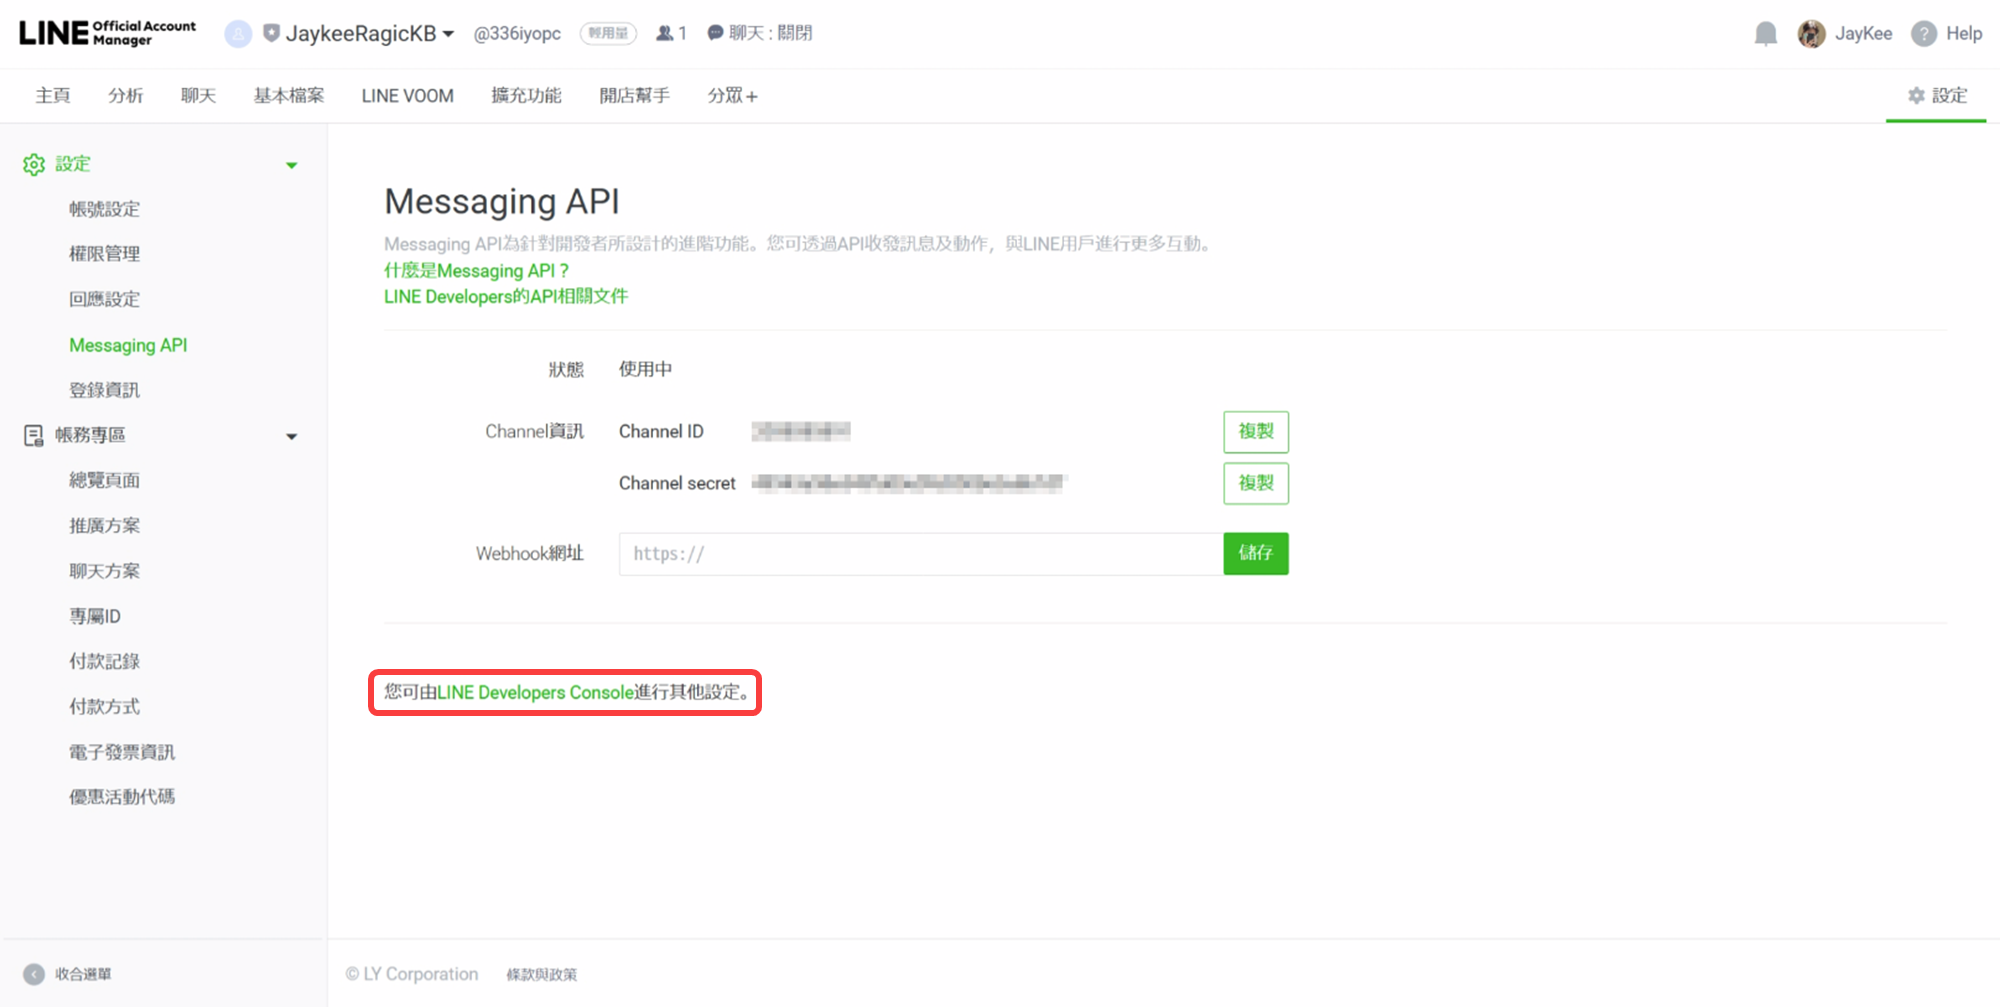Click the © LY Corporation footer text
This screenshot has width=2000, height=1007.
[x=412, y=974]
